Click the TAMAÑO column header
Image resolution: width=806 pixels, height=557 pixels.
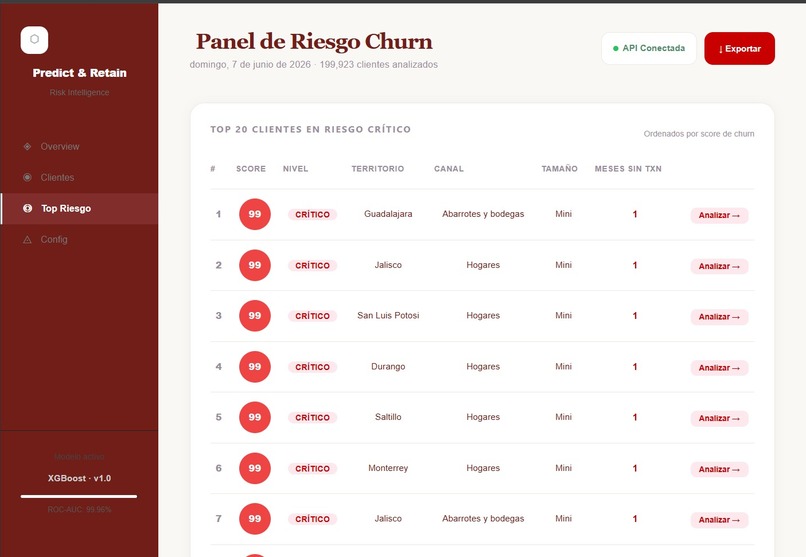click(x=559, y=169)
